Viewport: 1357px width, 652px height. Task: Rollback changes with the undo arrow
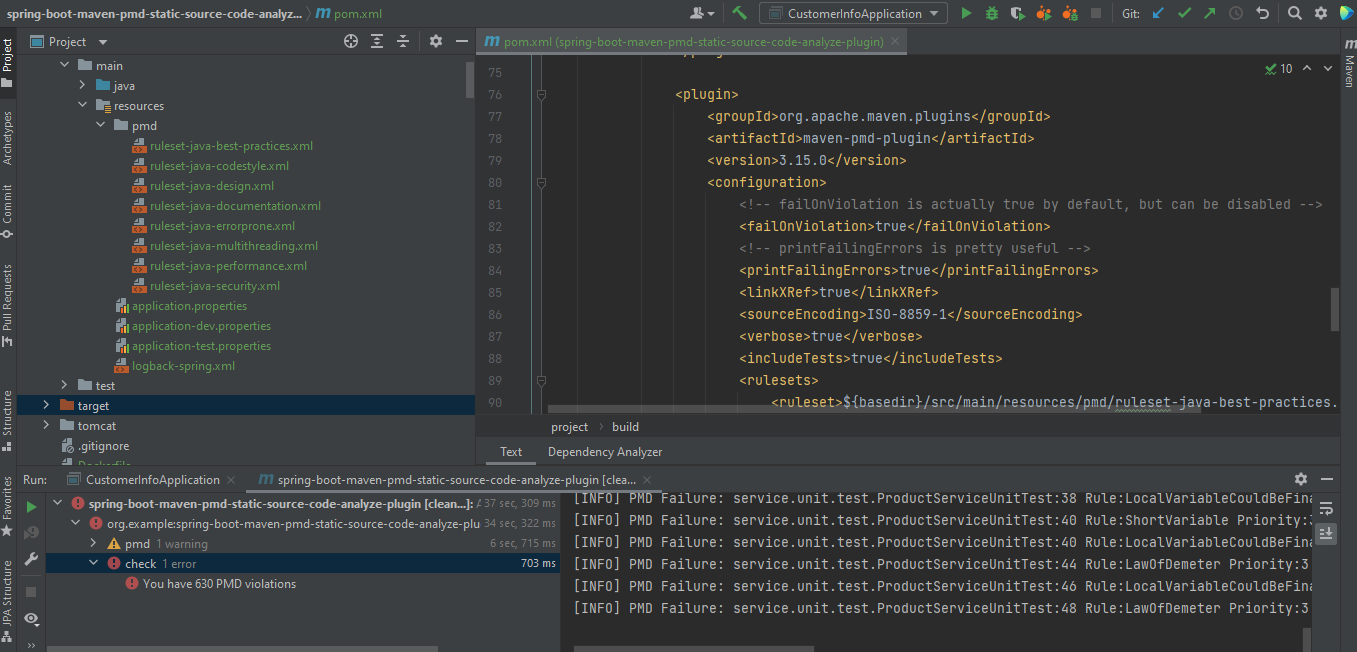point(1263,13)
